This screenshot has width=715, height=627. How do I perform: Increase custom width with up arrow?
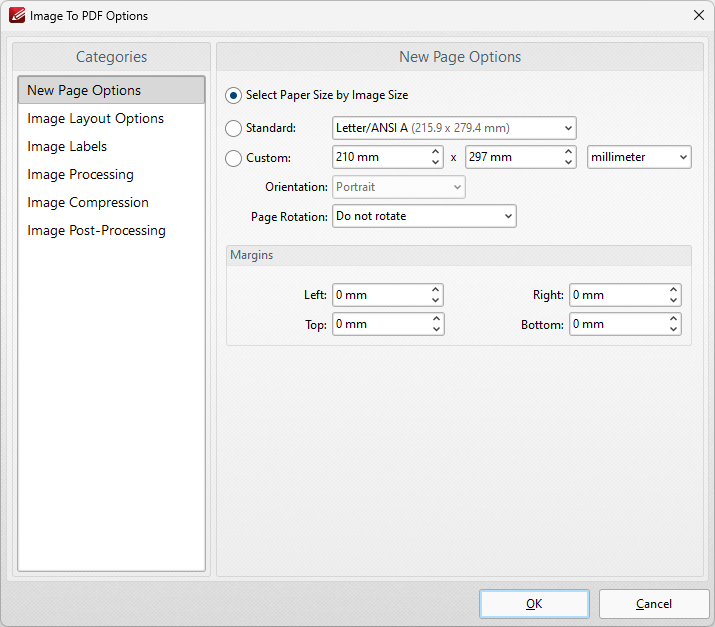click(435, 152)
